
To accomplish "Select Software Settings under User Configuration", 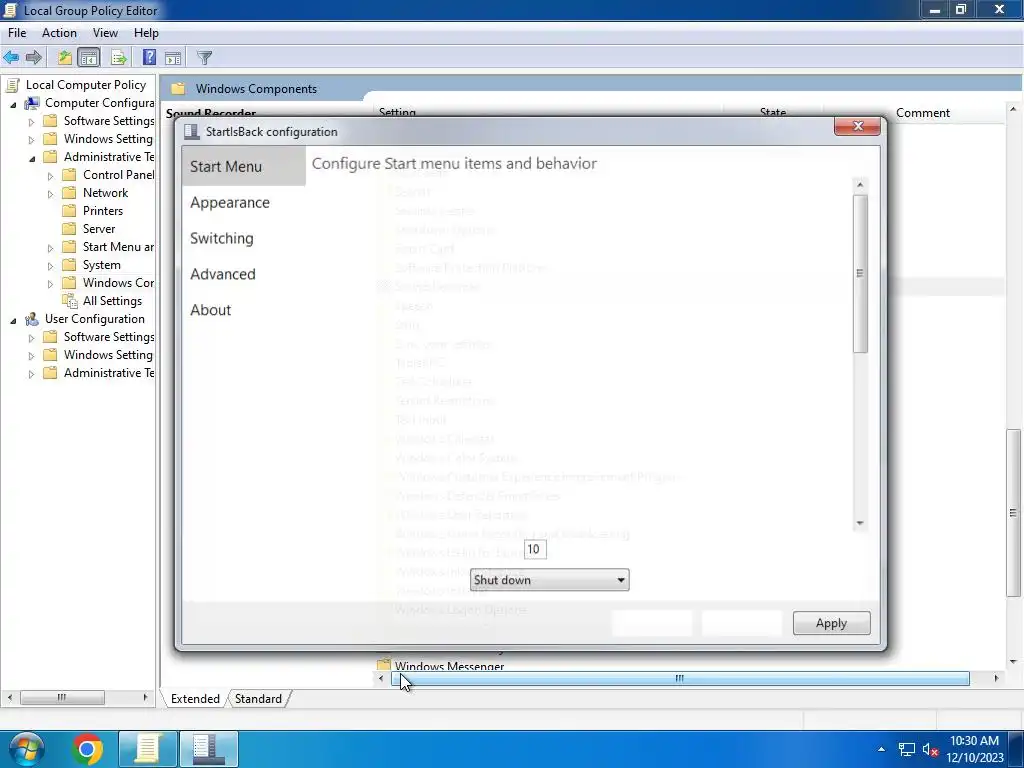I will click(108, 337).
